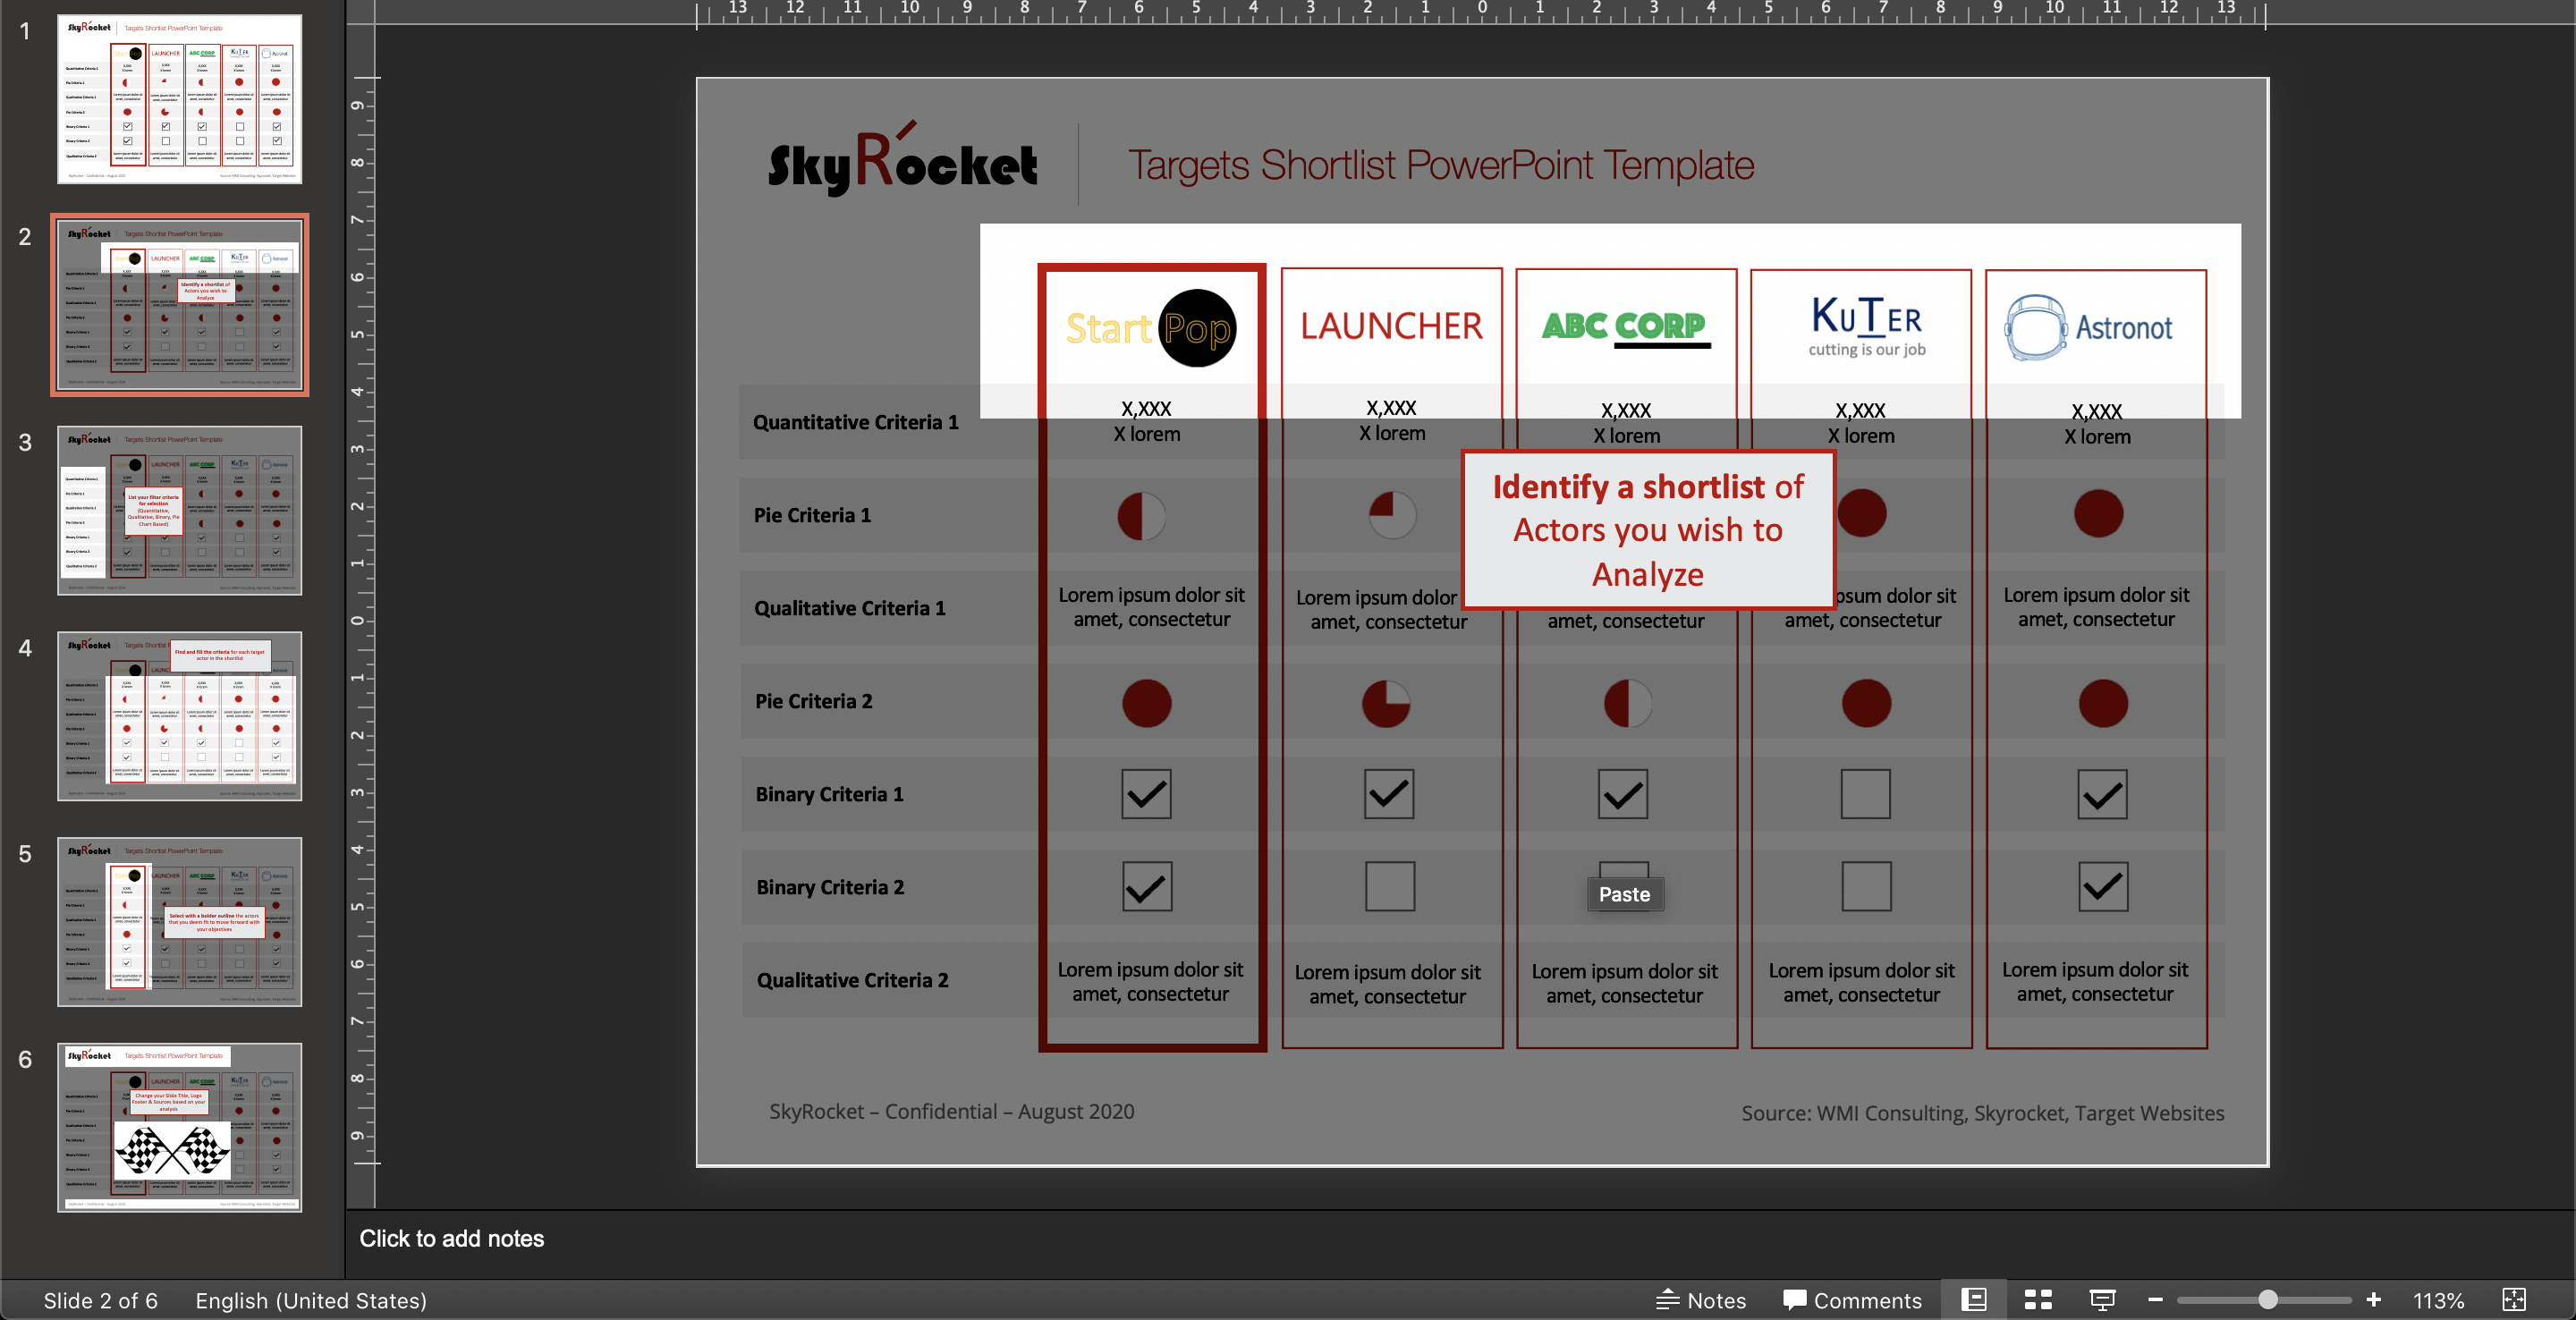The height and width of the screenshot is (1320, 2576).
Task: Click Astronot Binary Criteria 2 checkbox
Action: (2104, 886)
